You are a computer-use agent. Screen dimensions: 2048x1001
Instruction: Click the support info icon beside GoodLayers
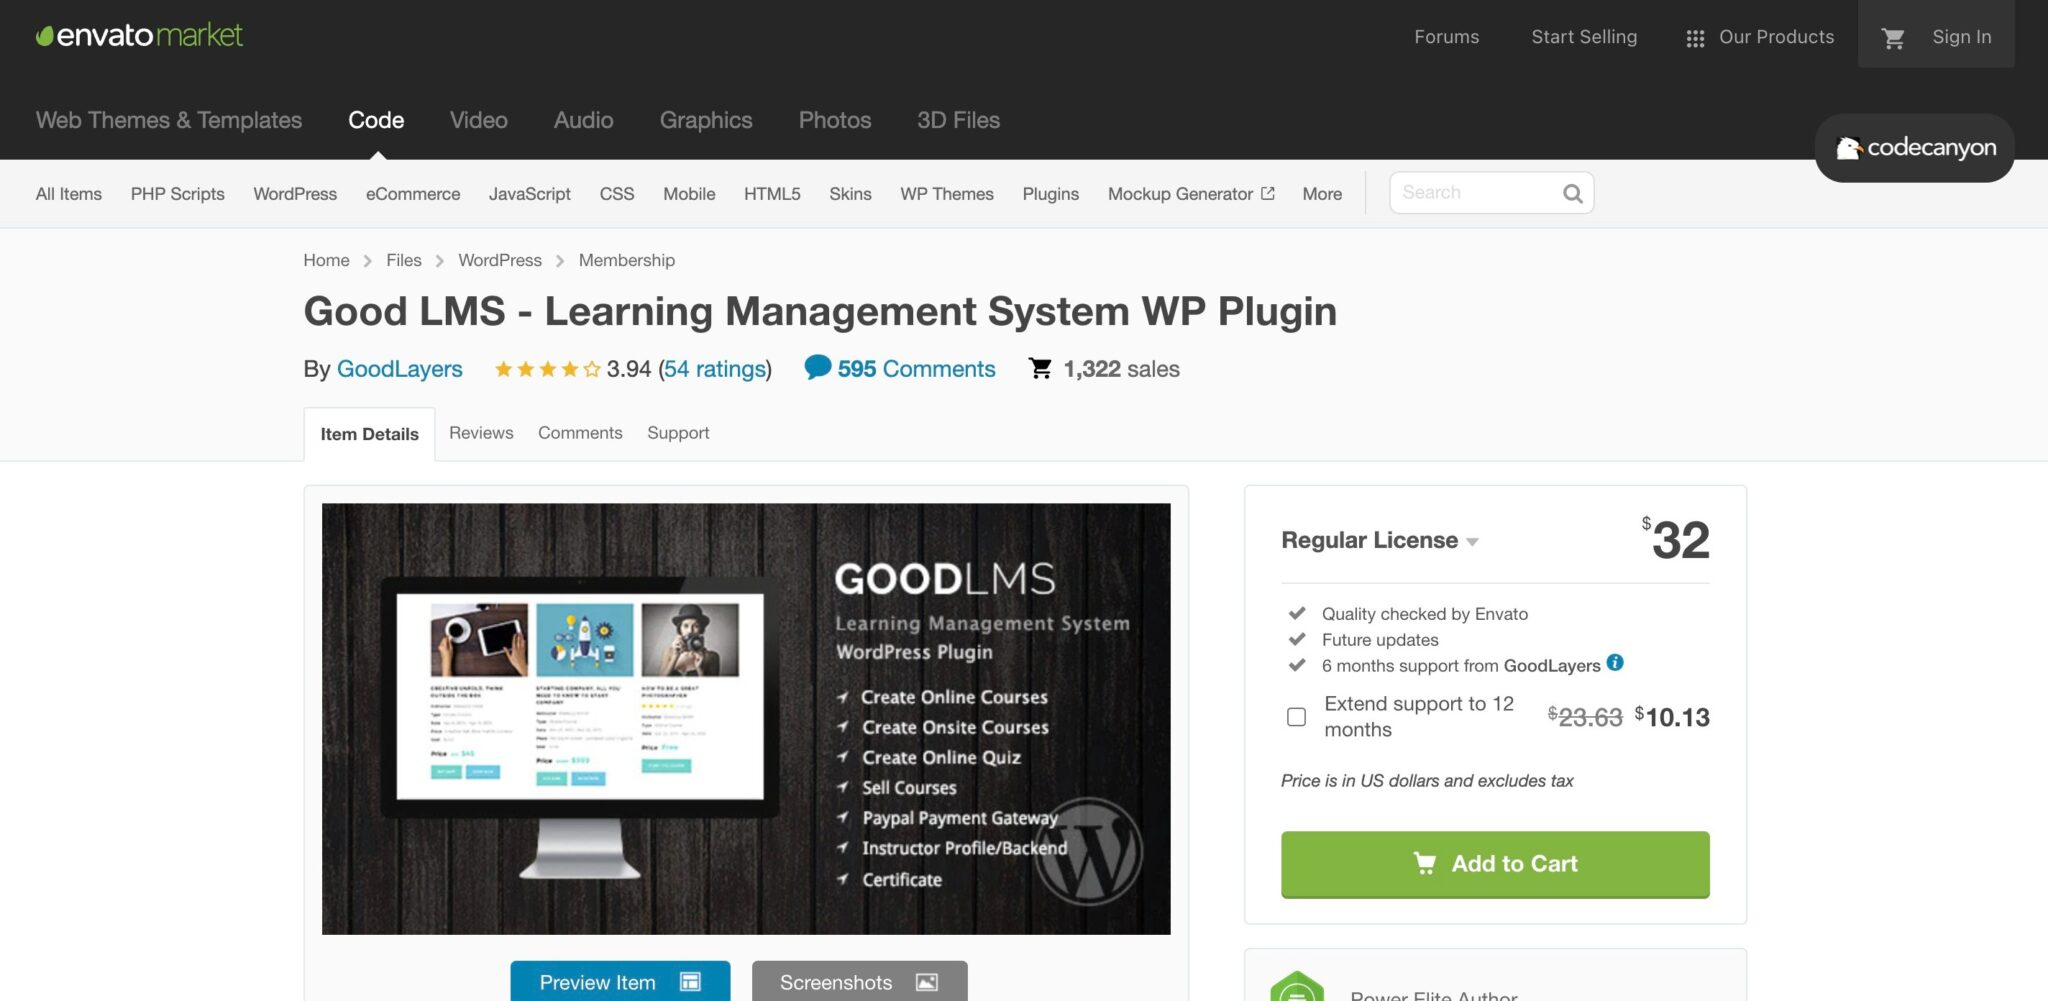pos(1615,663)
